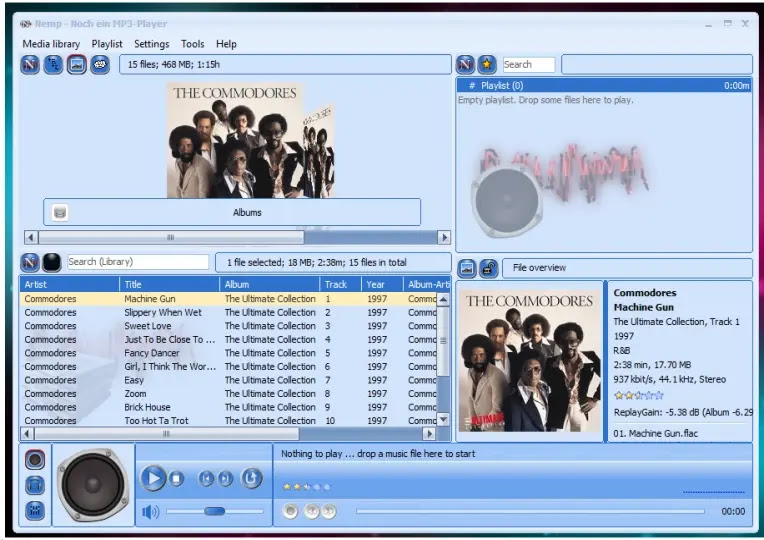
Task: Select the 'Zoom' track row
Action: pos(228,394)
